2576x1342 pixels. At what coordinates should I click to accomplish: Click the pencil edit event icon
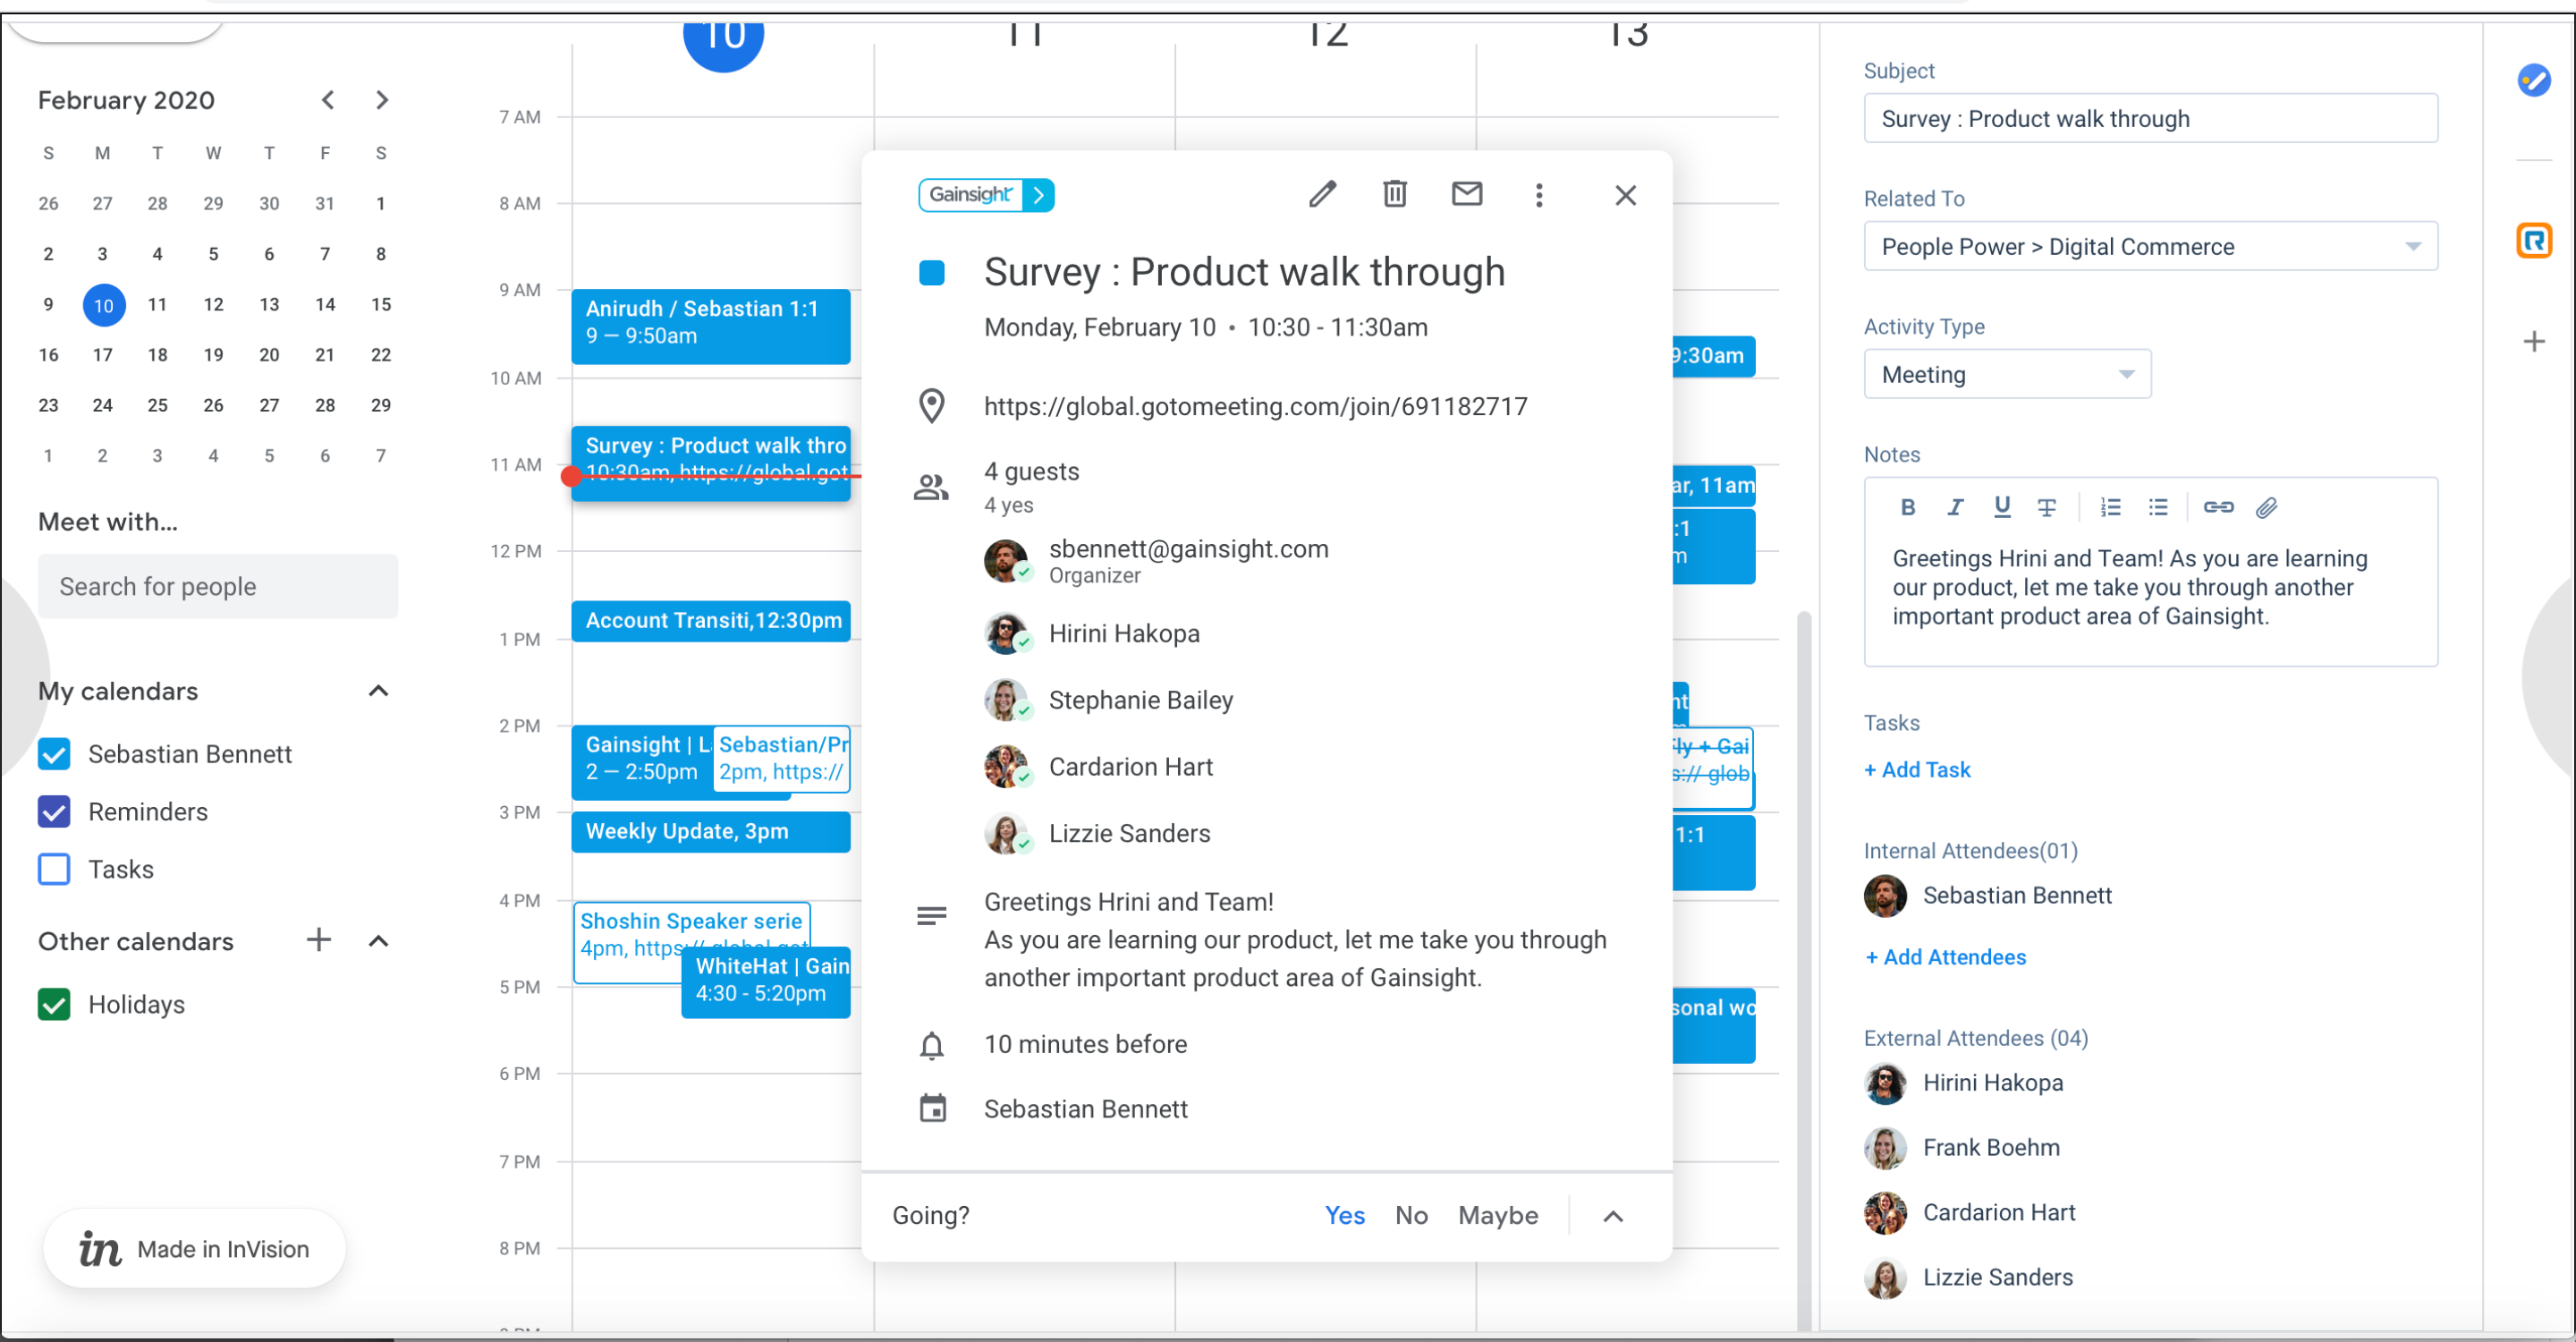pos(1322,194)
